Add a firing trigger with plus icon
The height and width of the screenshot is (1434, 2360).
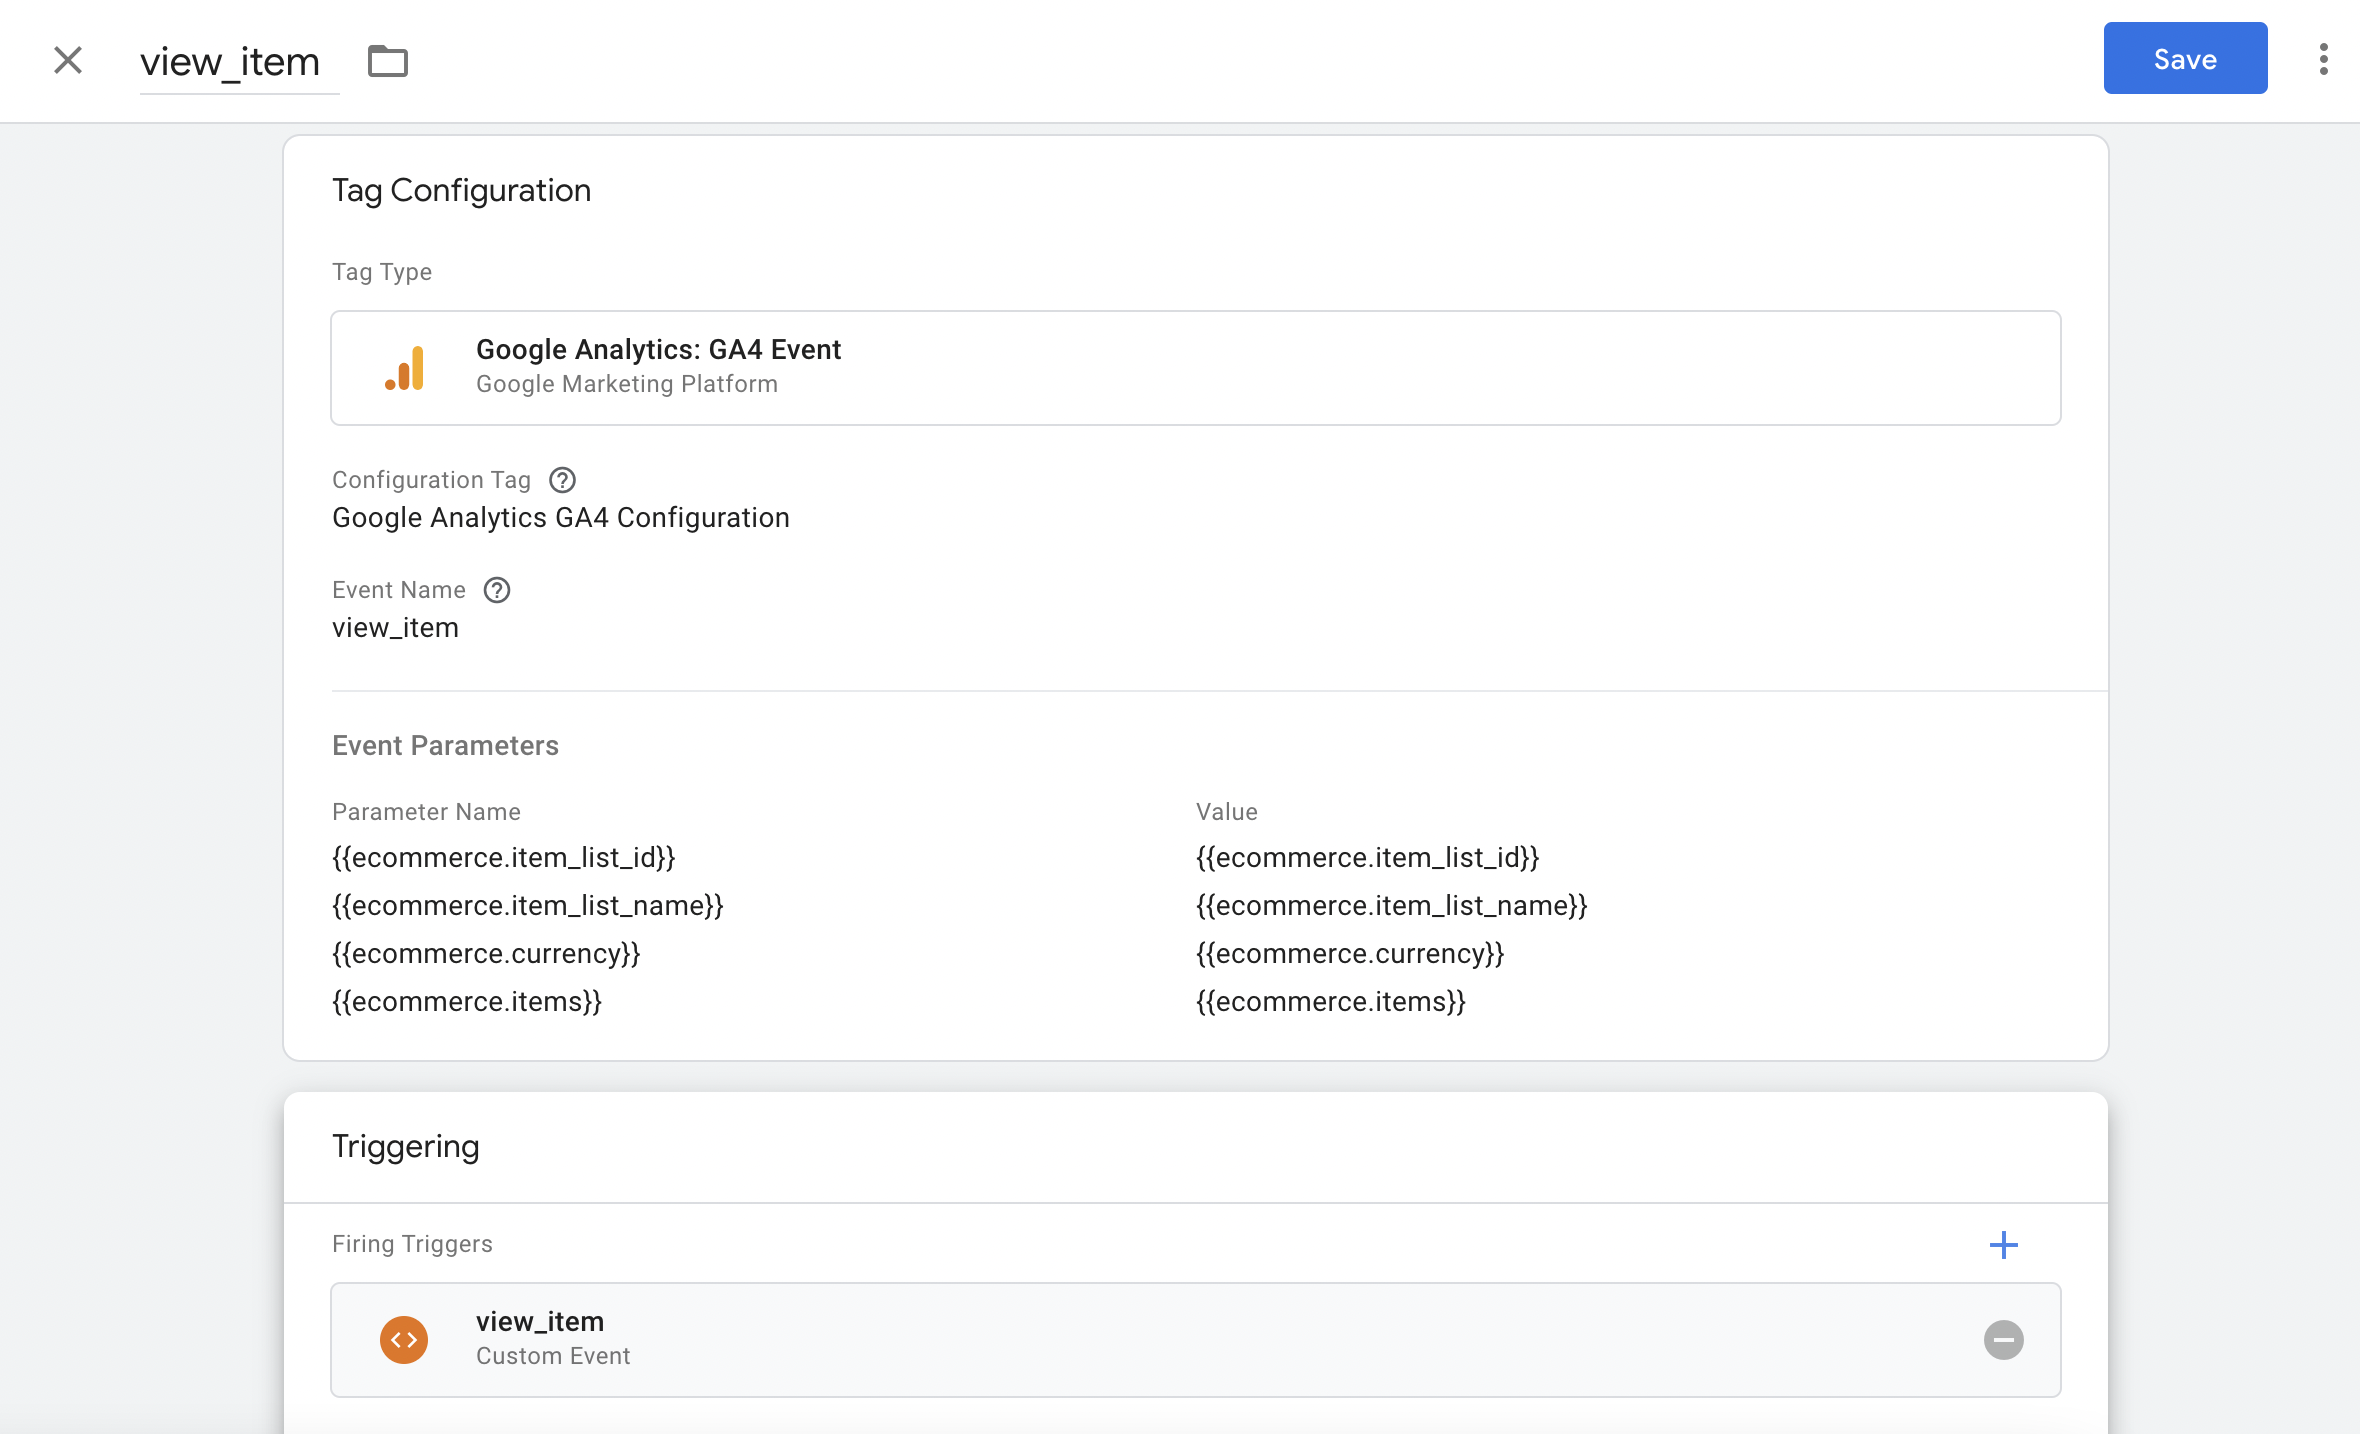coord(2003,1245)
